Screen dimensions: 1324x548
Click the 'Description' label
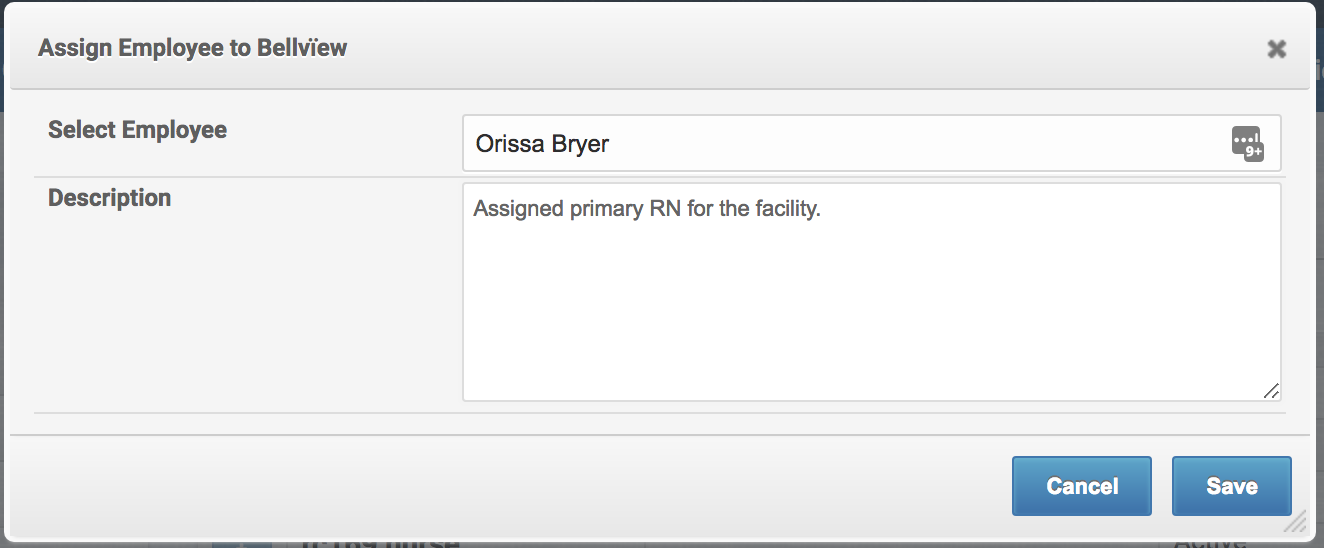110,198
